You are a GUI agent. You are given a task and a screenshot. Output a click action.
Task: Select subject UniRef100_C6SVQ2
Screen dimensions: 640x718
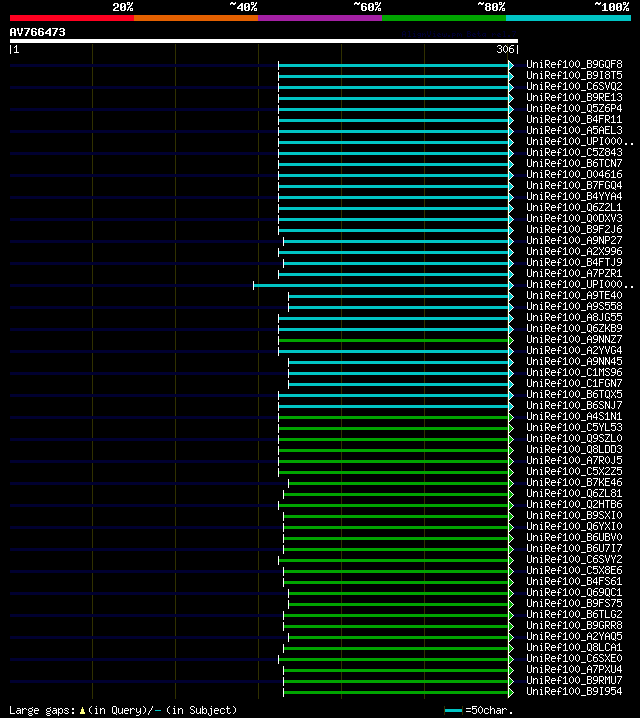point(574,86)
